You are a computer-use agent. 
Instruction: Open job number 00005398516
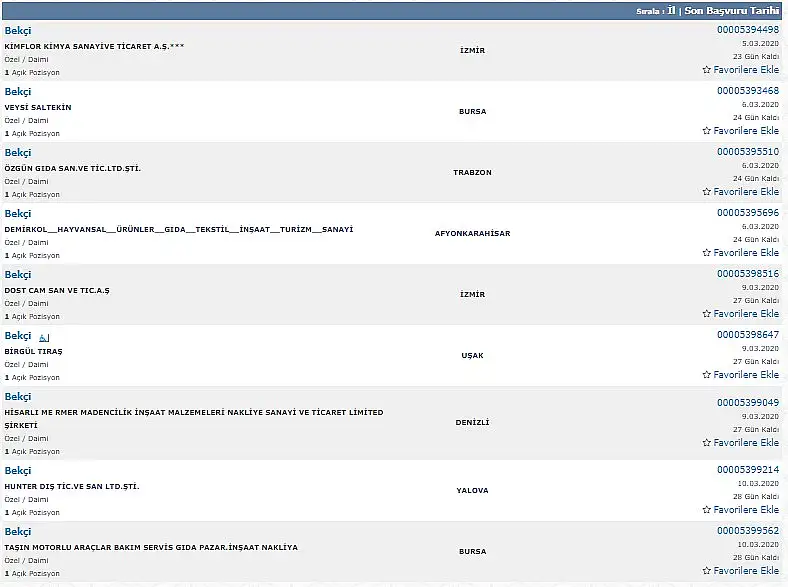tap(748, 273)
